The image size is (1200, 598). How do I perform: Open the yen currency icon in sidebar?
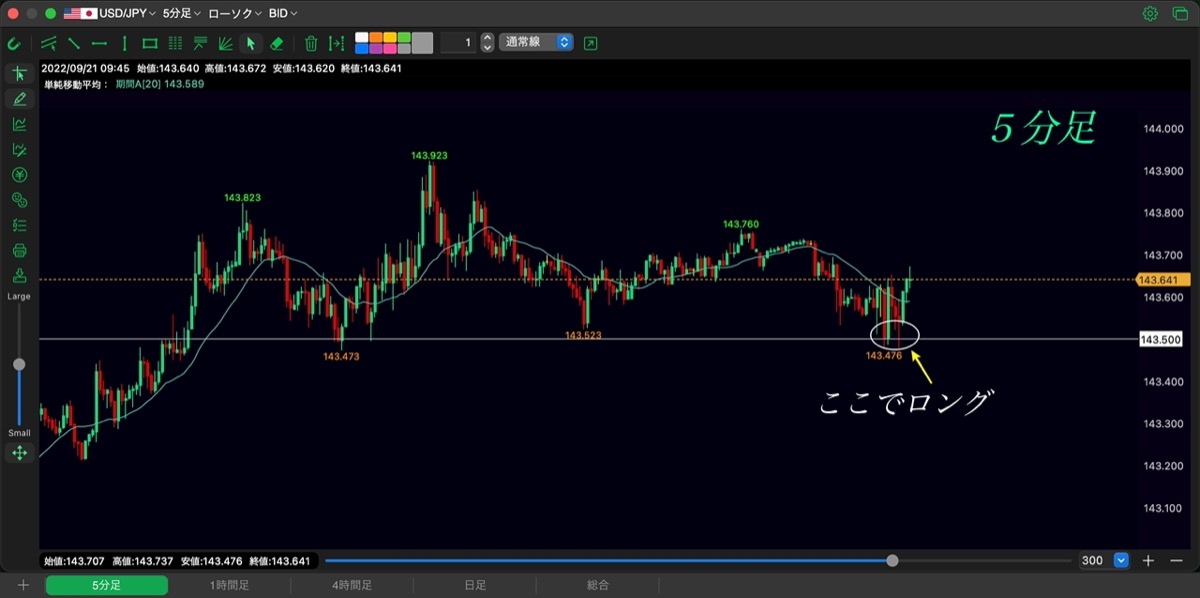point(19,175)
